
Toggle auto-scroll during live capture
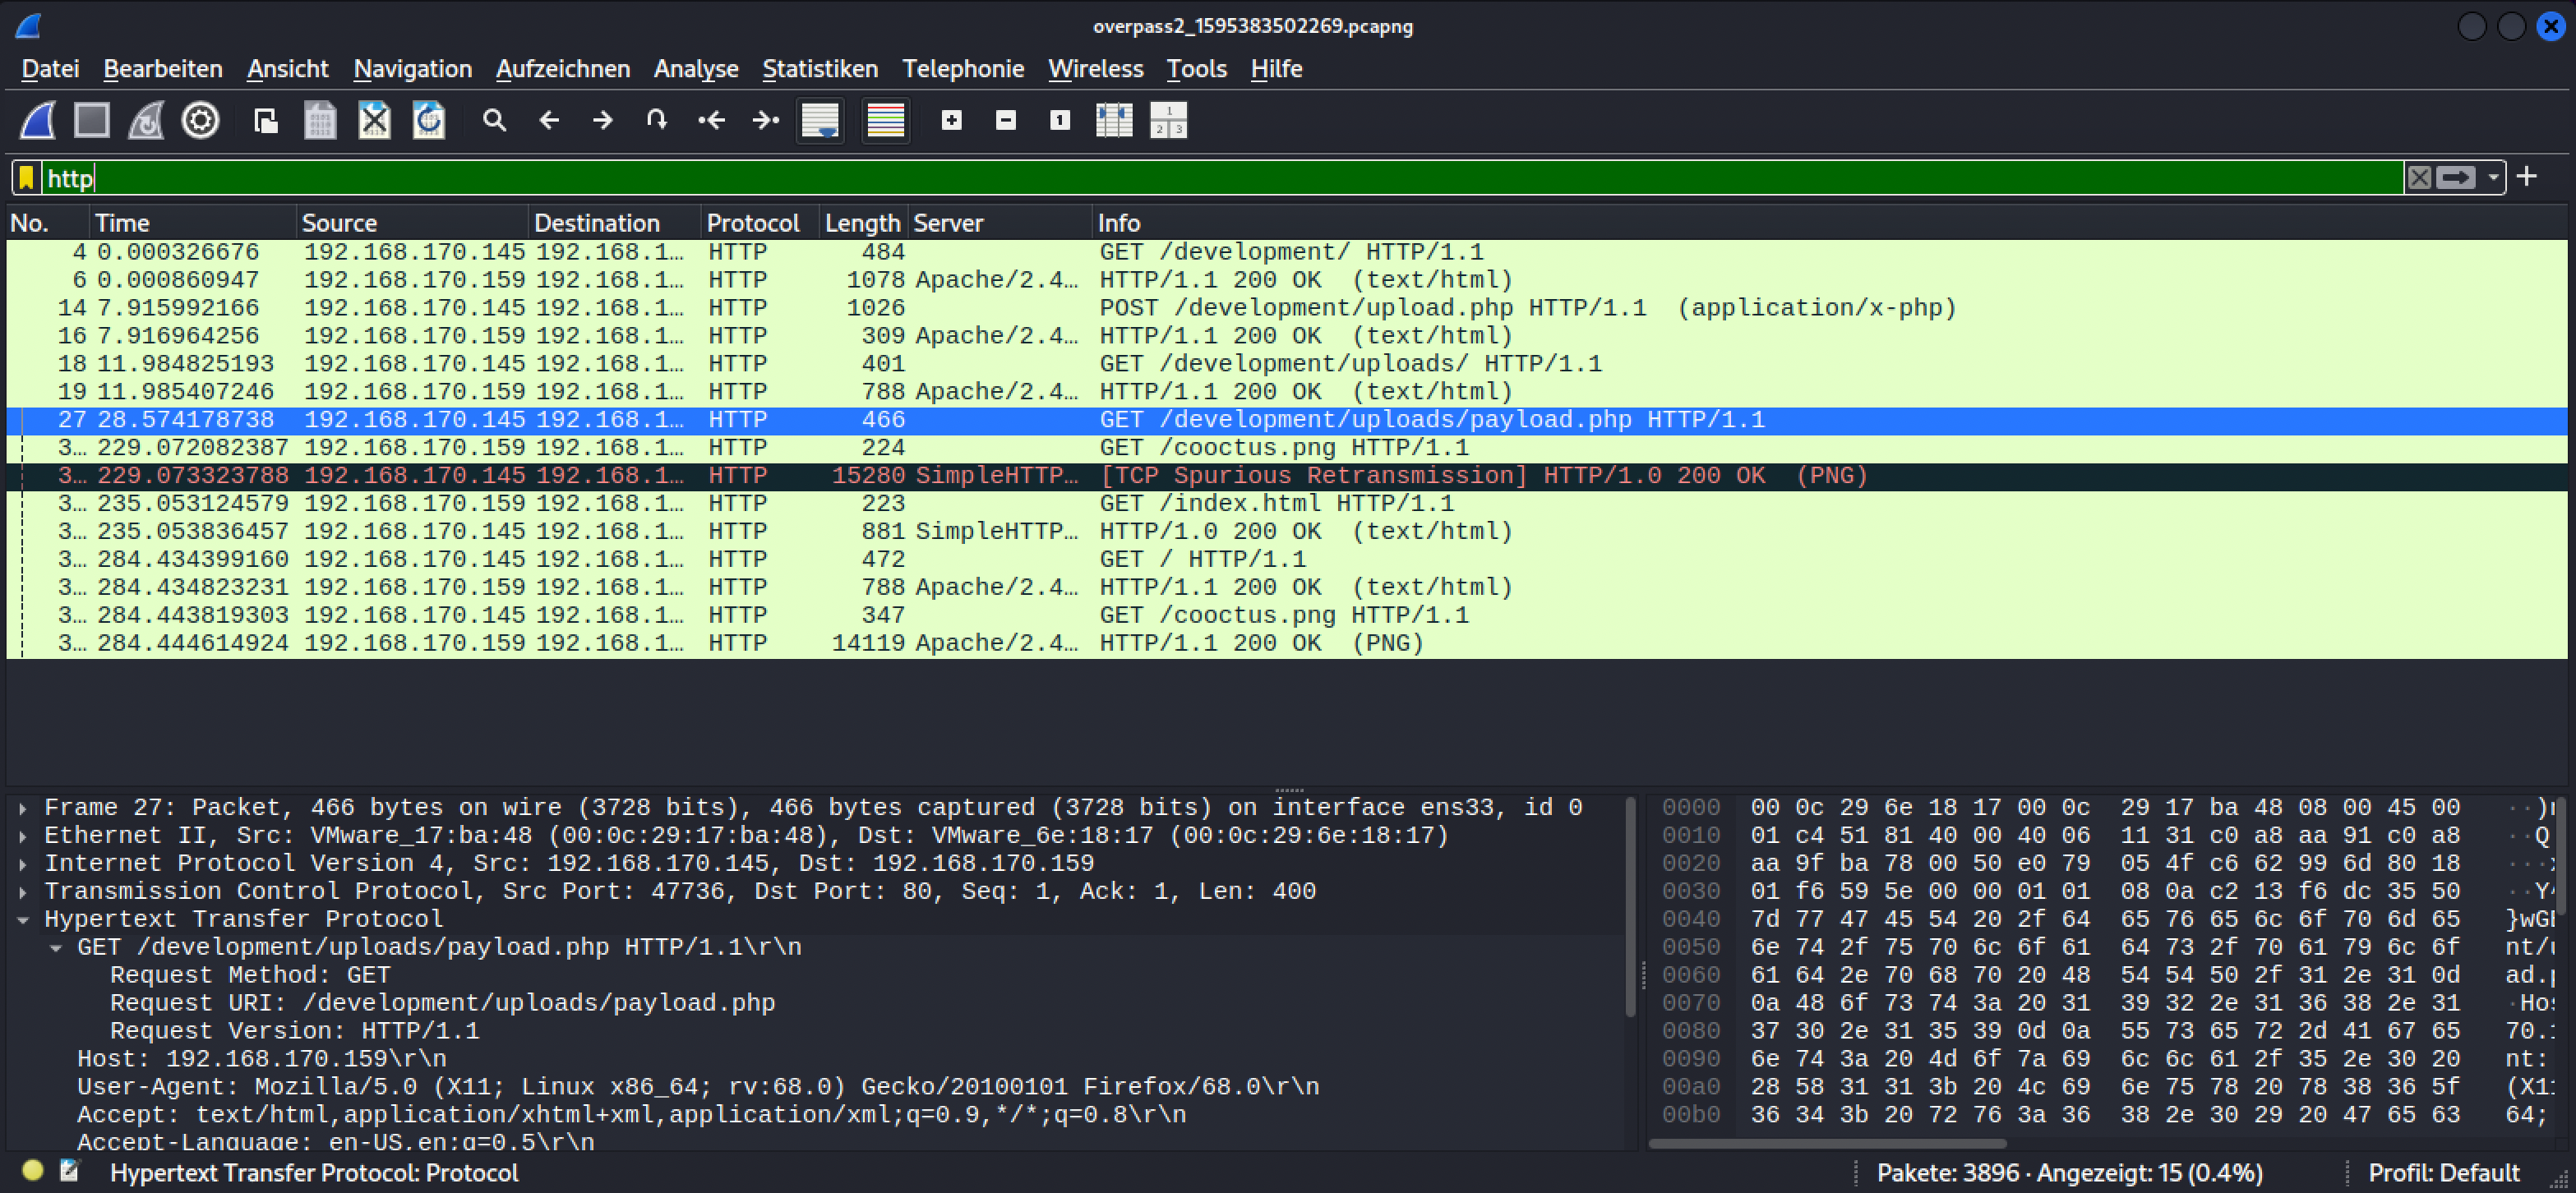pos(820,121)
